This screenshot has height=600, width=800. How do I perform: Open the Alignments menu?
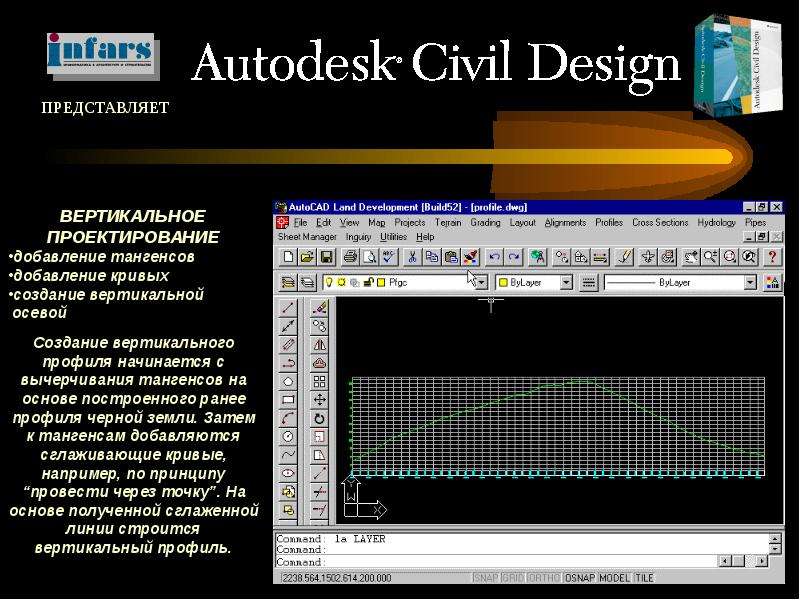pyautogui.click(x=565, y=222)
